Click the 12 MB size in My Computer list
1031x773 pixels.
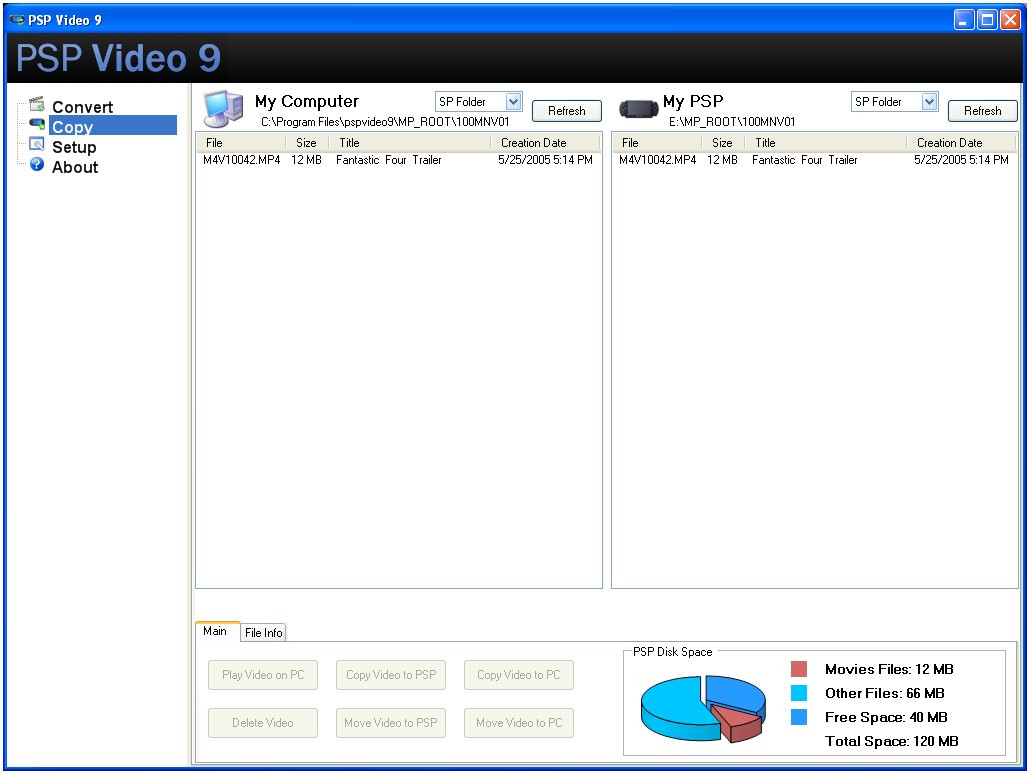[x=306, y=160]
